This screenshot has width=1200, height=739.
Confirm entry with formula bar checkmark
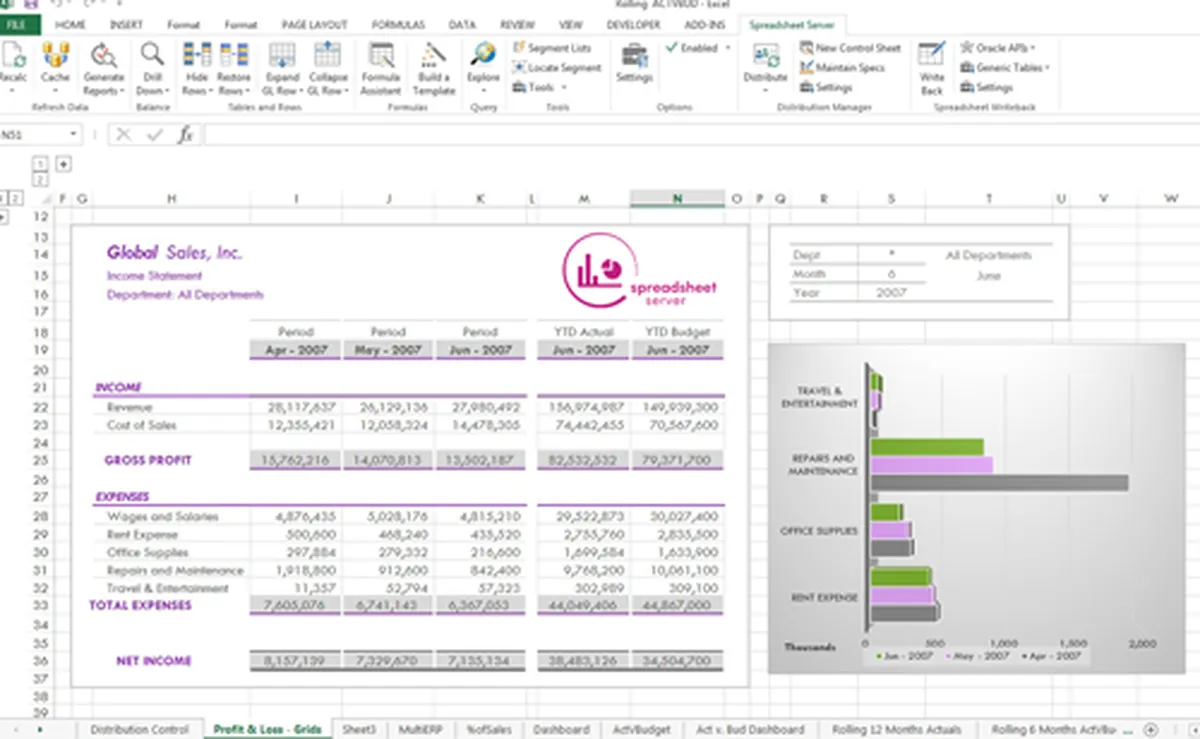point(153,135)
